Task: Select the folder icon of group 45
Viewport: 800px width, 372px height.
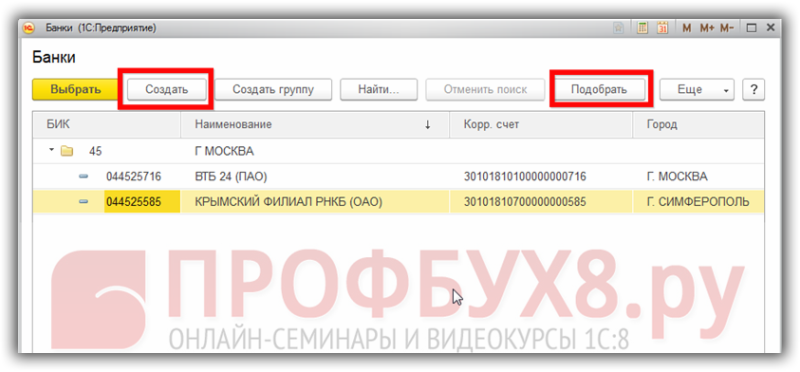Action: (x=67, y=152)
